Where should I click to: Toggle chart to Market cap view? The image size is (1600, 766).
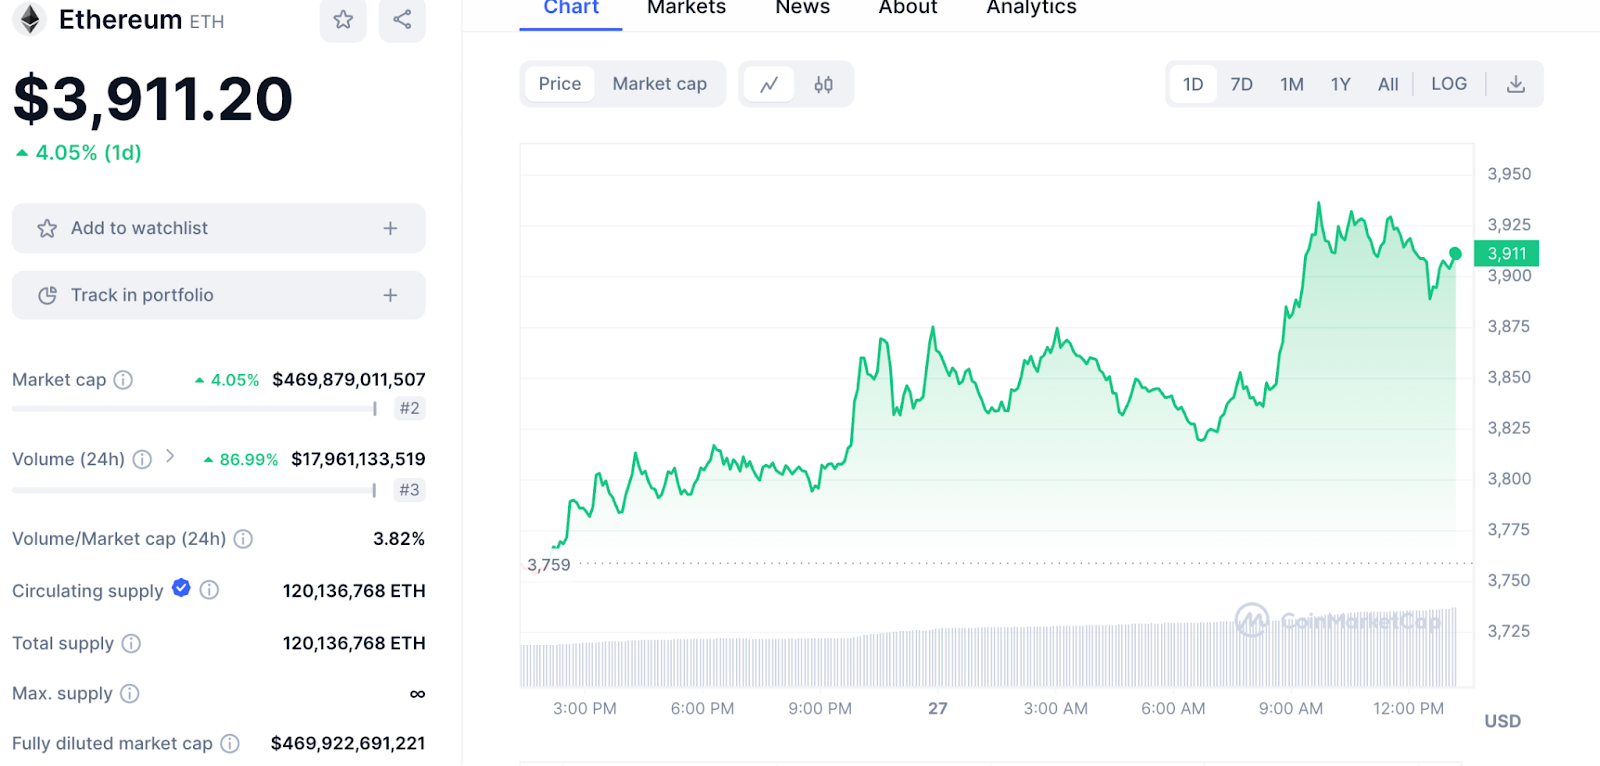coord(659,84)
